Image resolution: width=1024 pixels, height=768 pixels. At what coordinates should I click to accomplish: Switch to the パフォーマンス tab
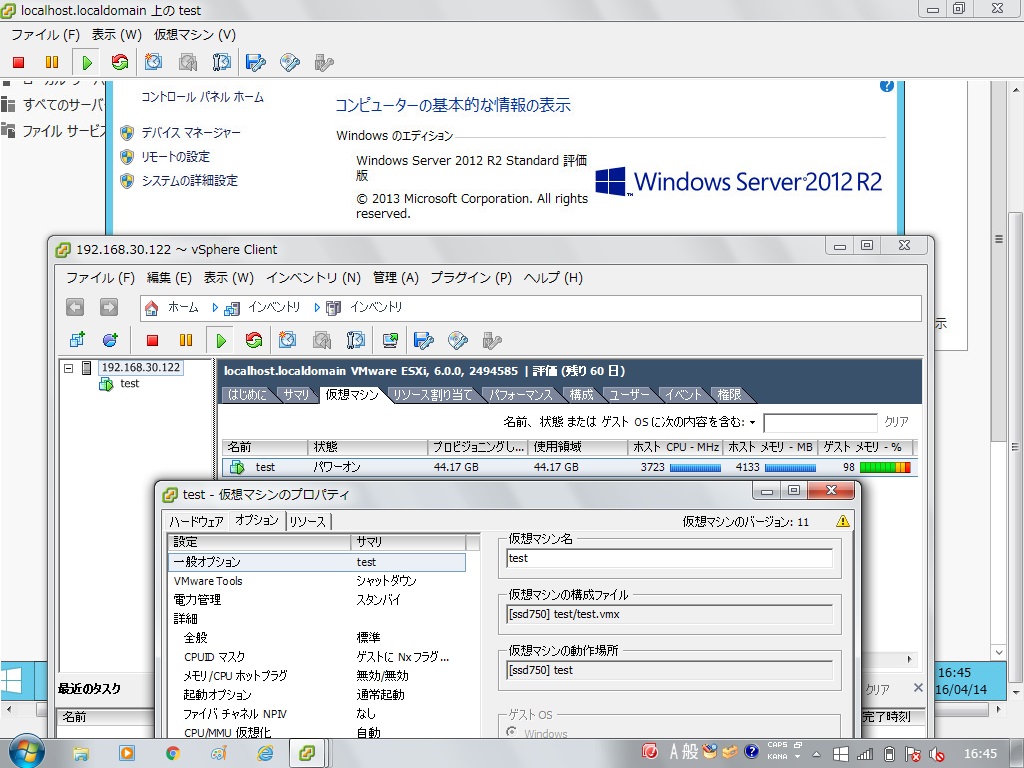tap(521, 395)
